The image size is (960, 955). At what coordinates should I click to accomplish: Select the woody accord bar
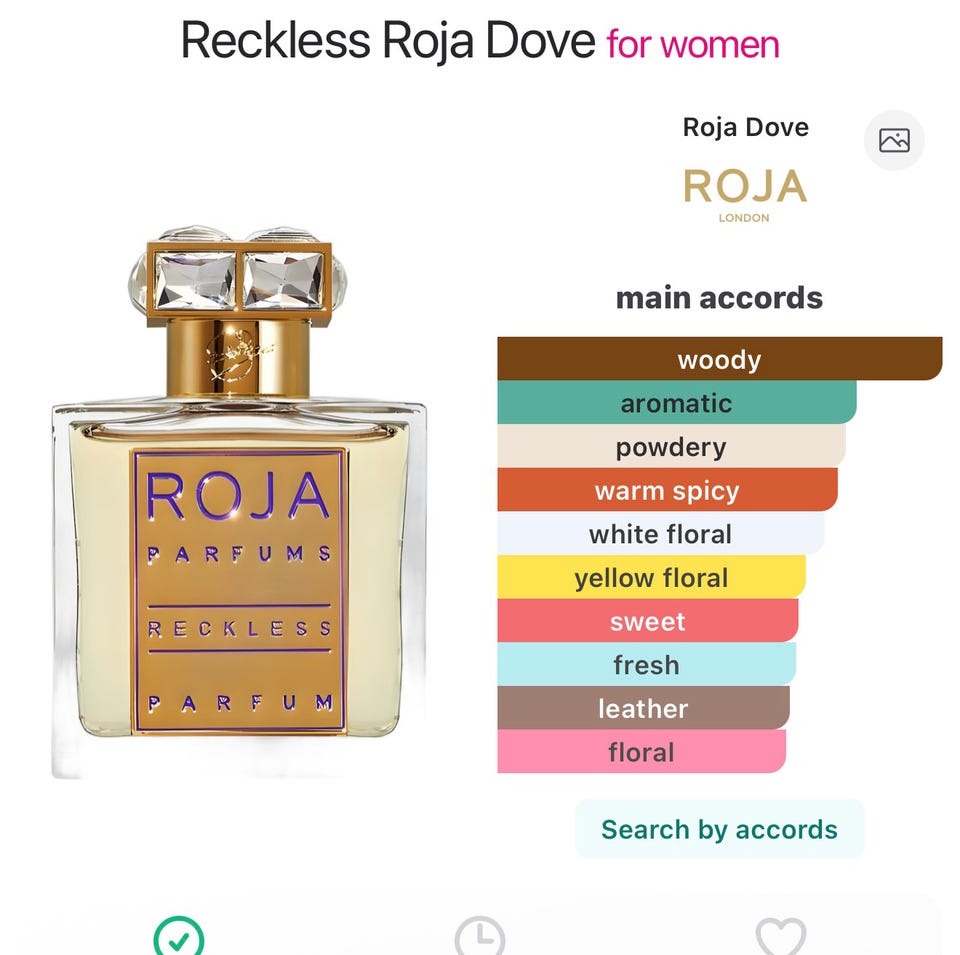719,359
